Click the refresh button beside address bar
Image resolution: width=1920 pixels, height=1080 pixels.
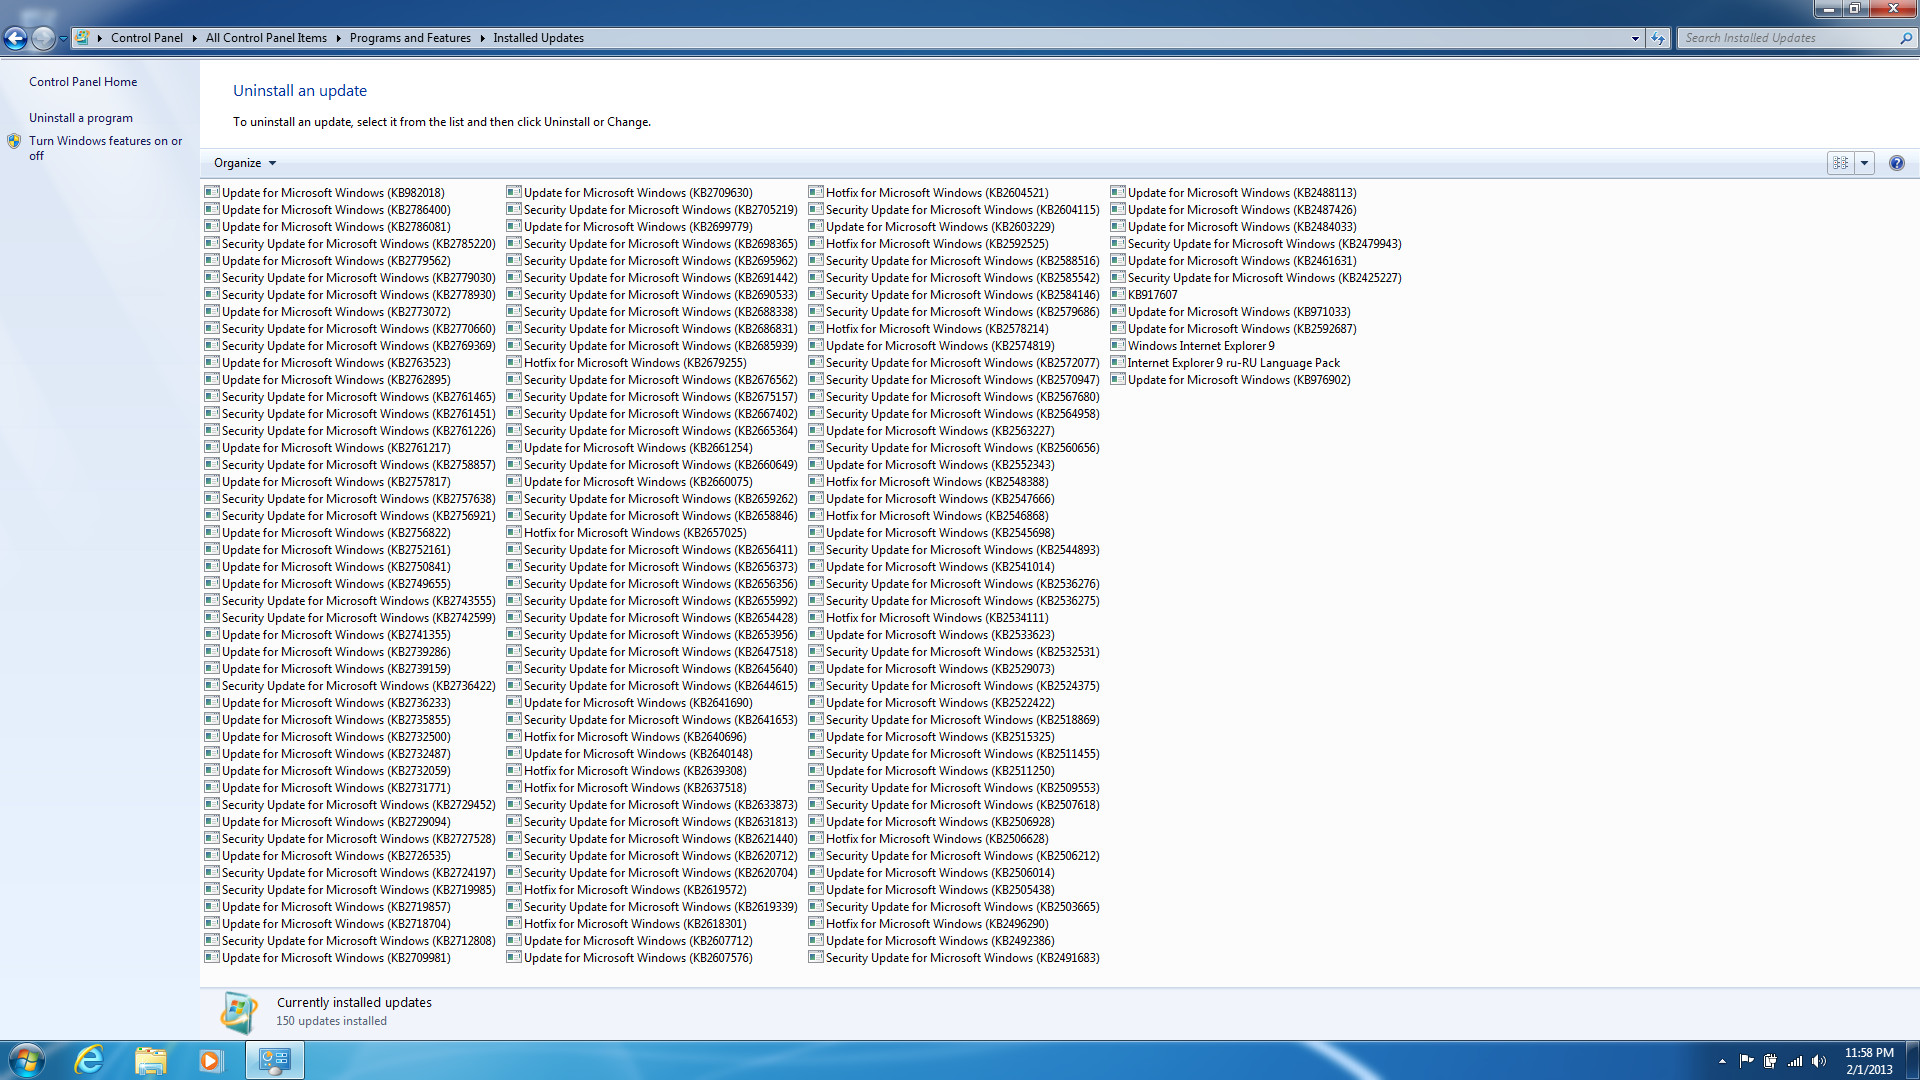[x=1658, y=38]
